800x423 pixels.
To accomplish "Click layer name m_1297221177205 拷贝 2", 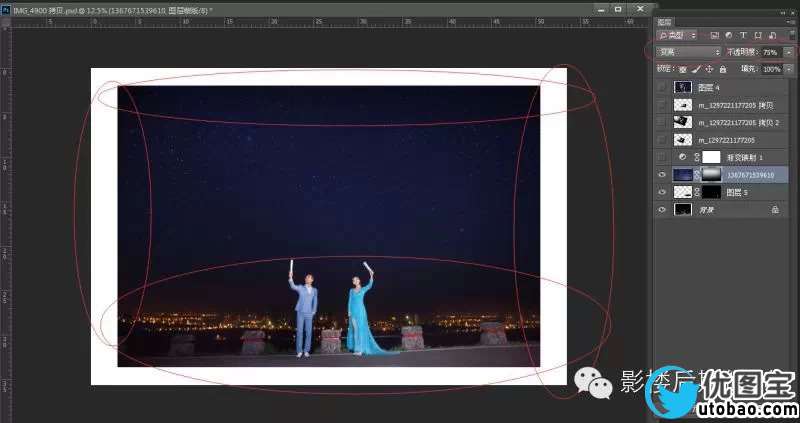I will click(739, 123).
